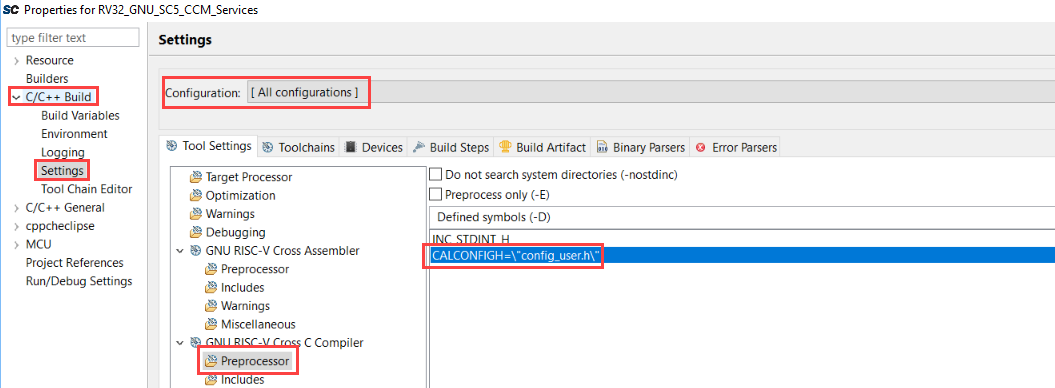Collapse the C/C++ Build tree node
This screenshot has height=388, width=1055.
tap(16, 97)
